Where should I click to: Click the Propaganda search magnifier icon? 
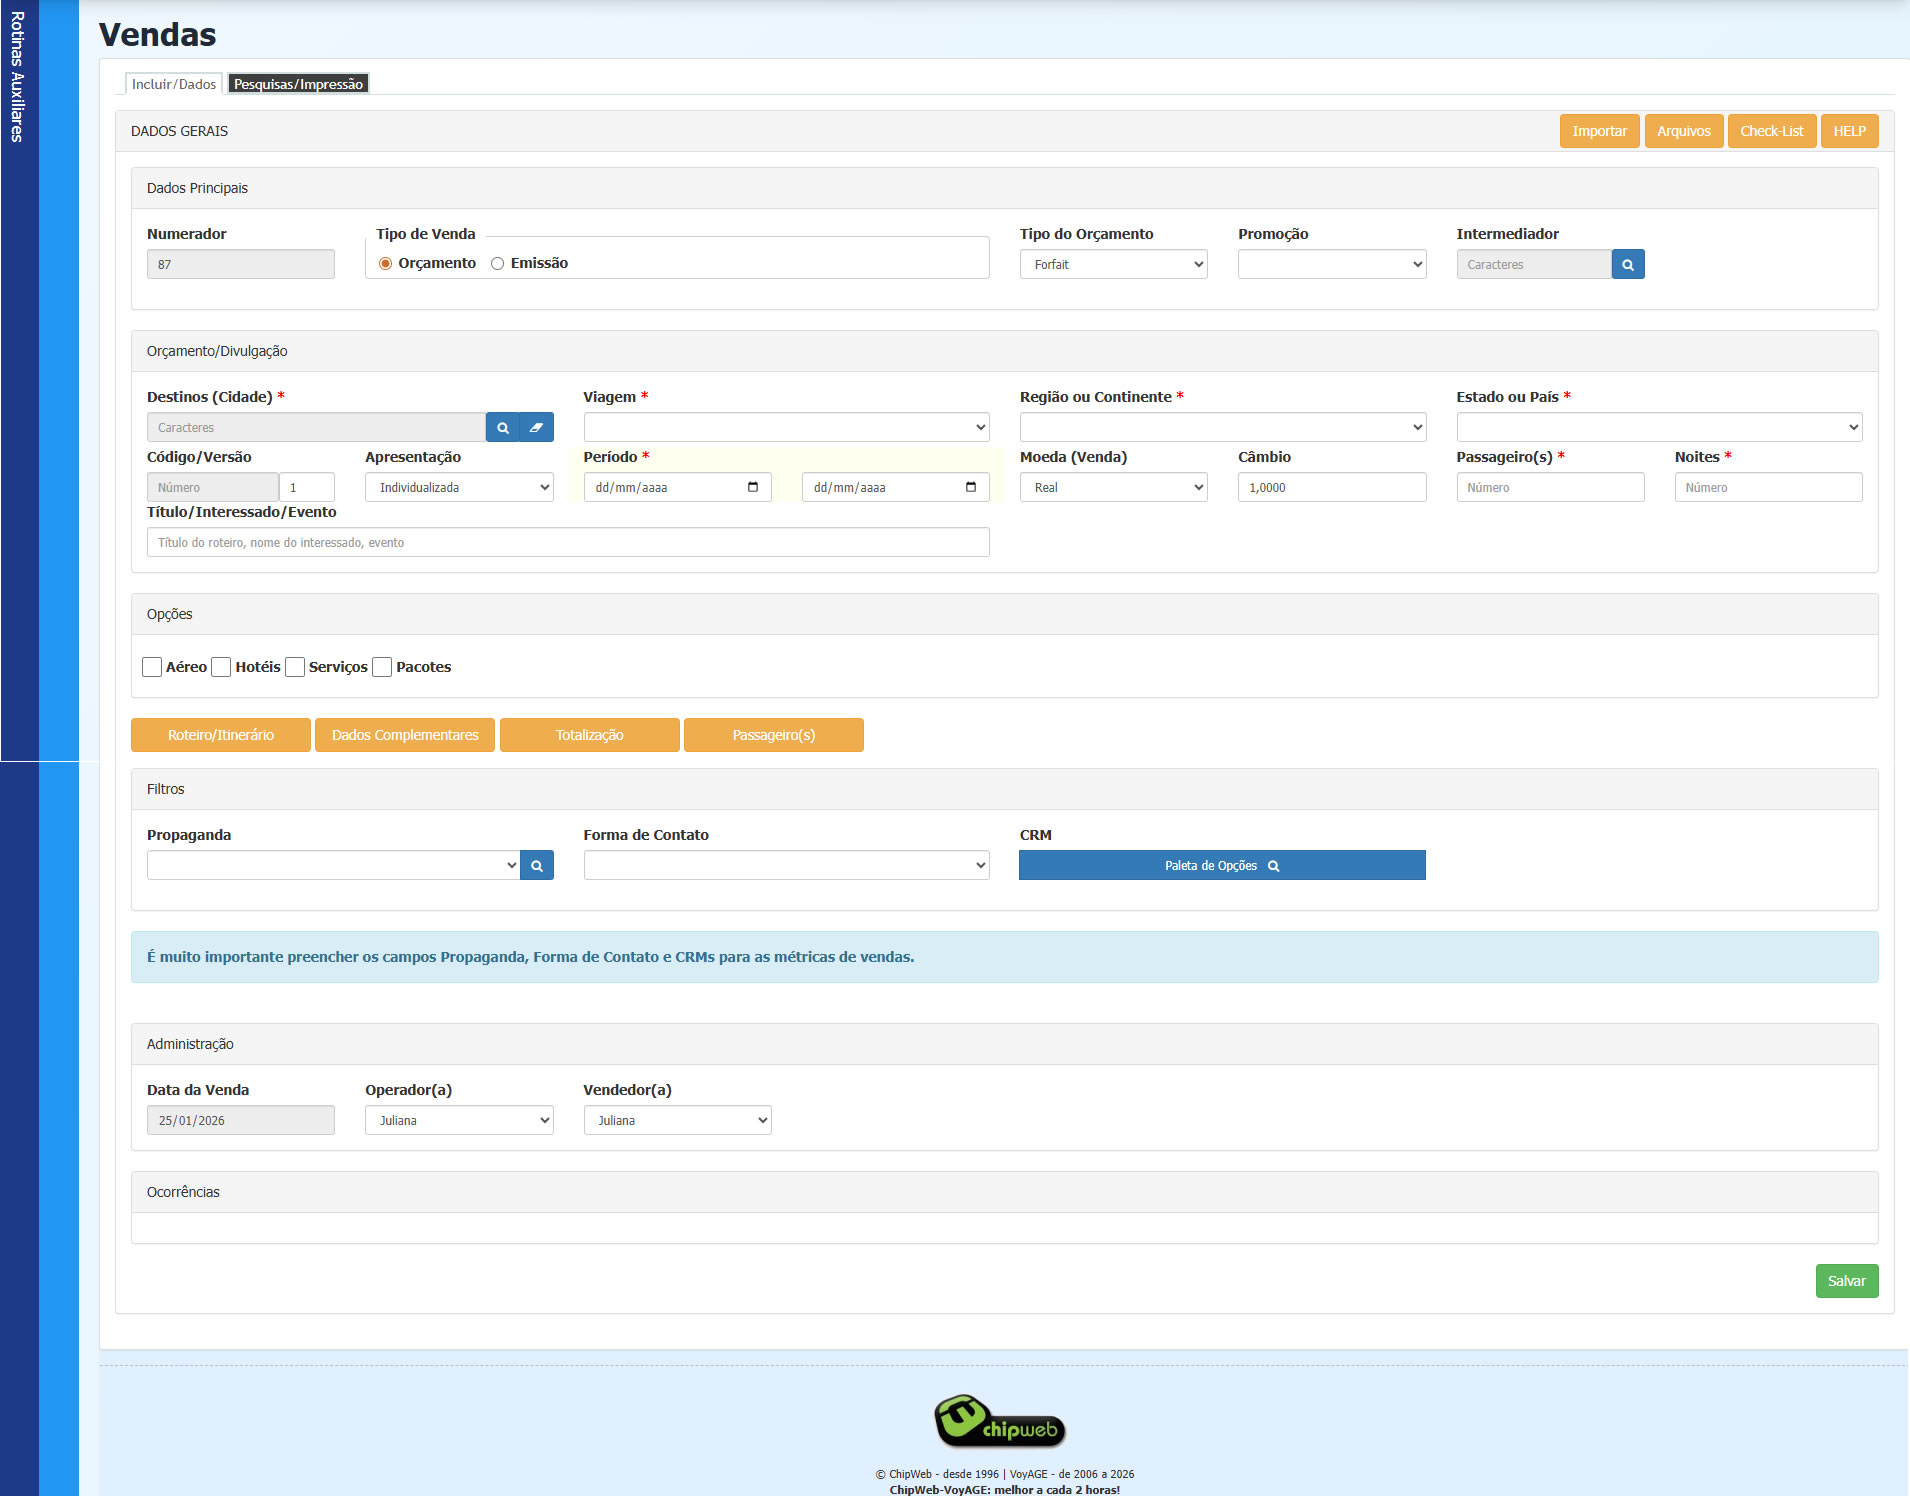[537, 866]
